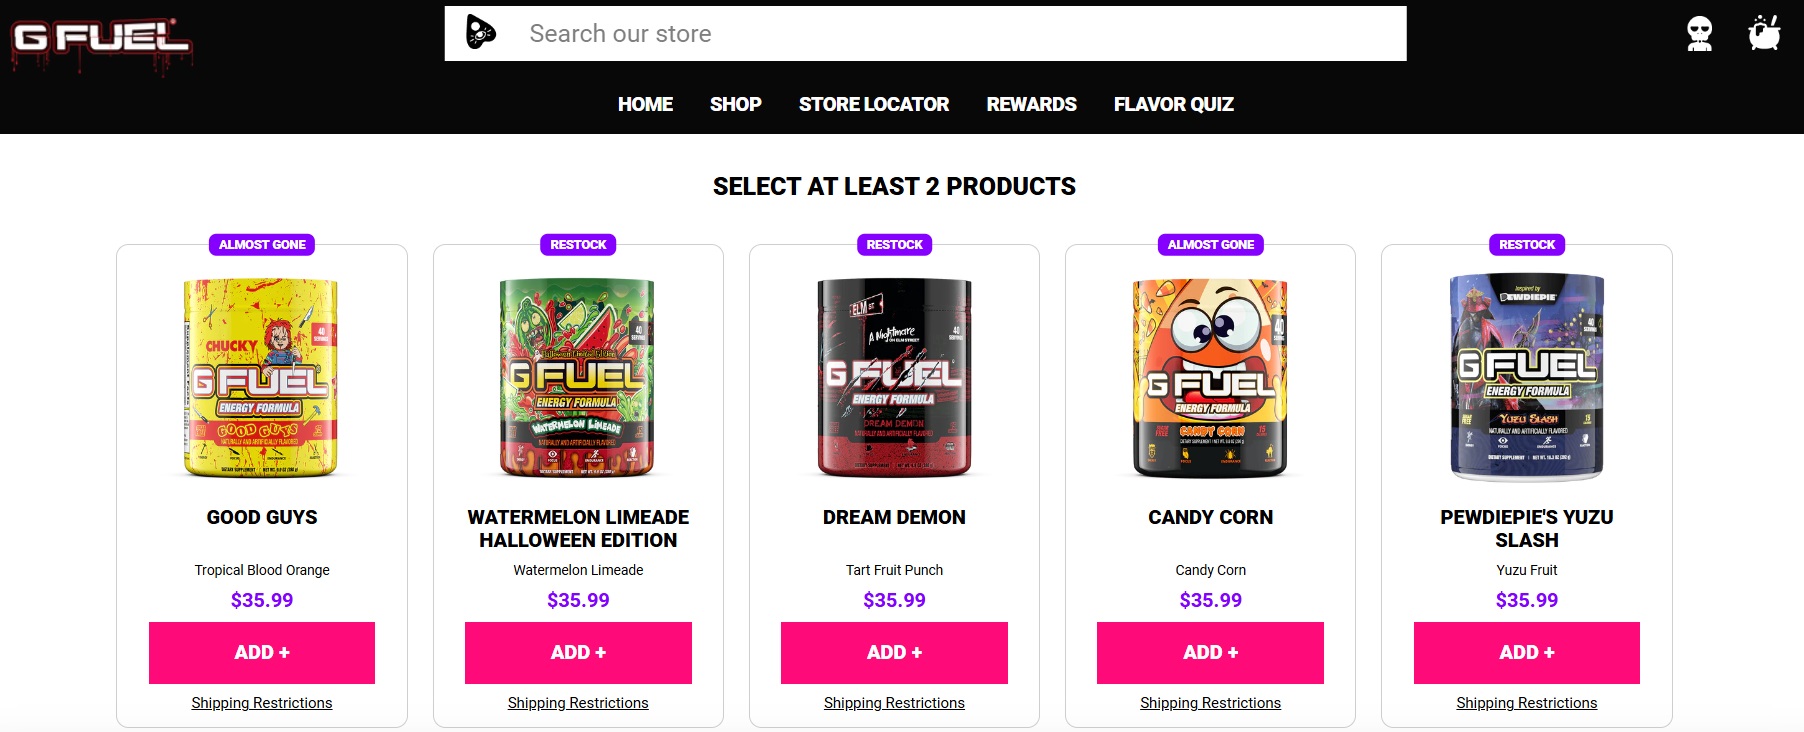Add Good Guys to the bundle
1804x732 pixels.
pos(261,652)
